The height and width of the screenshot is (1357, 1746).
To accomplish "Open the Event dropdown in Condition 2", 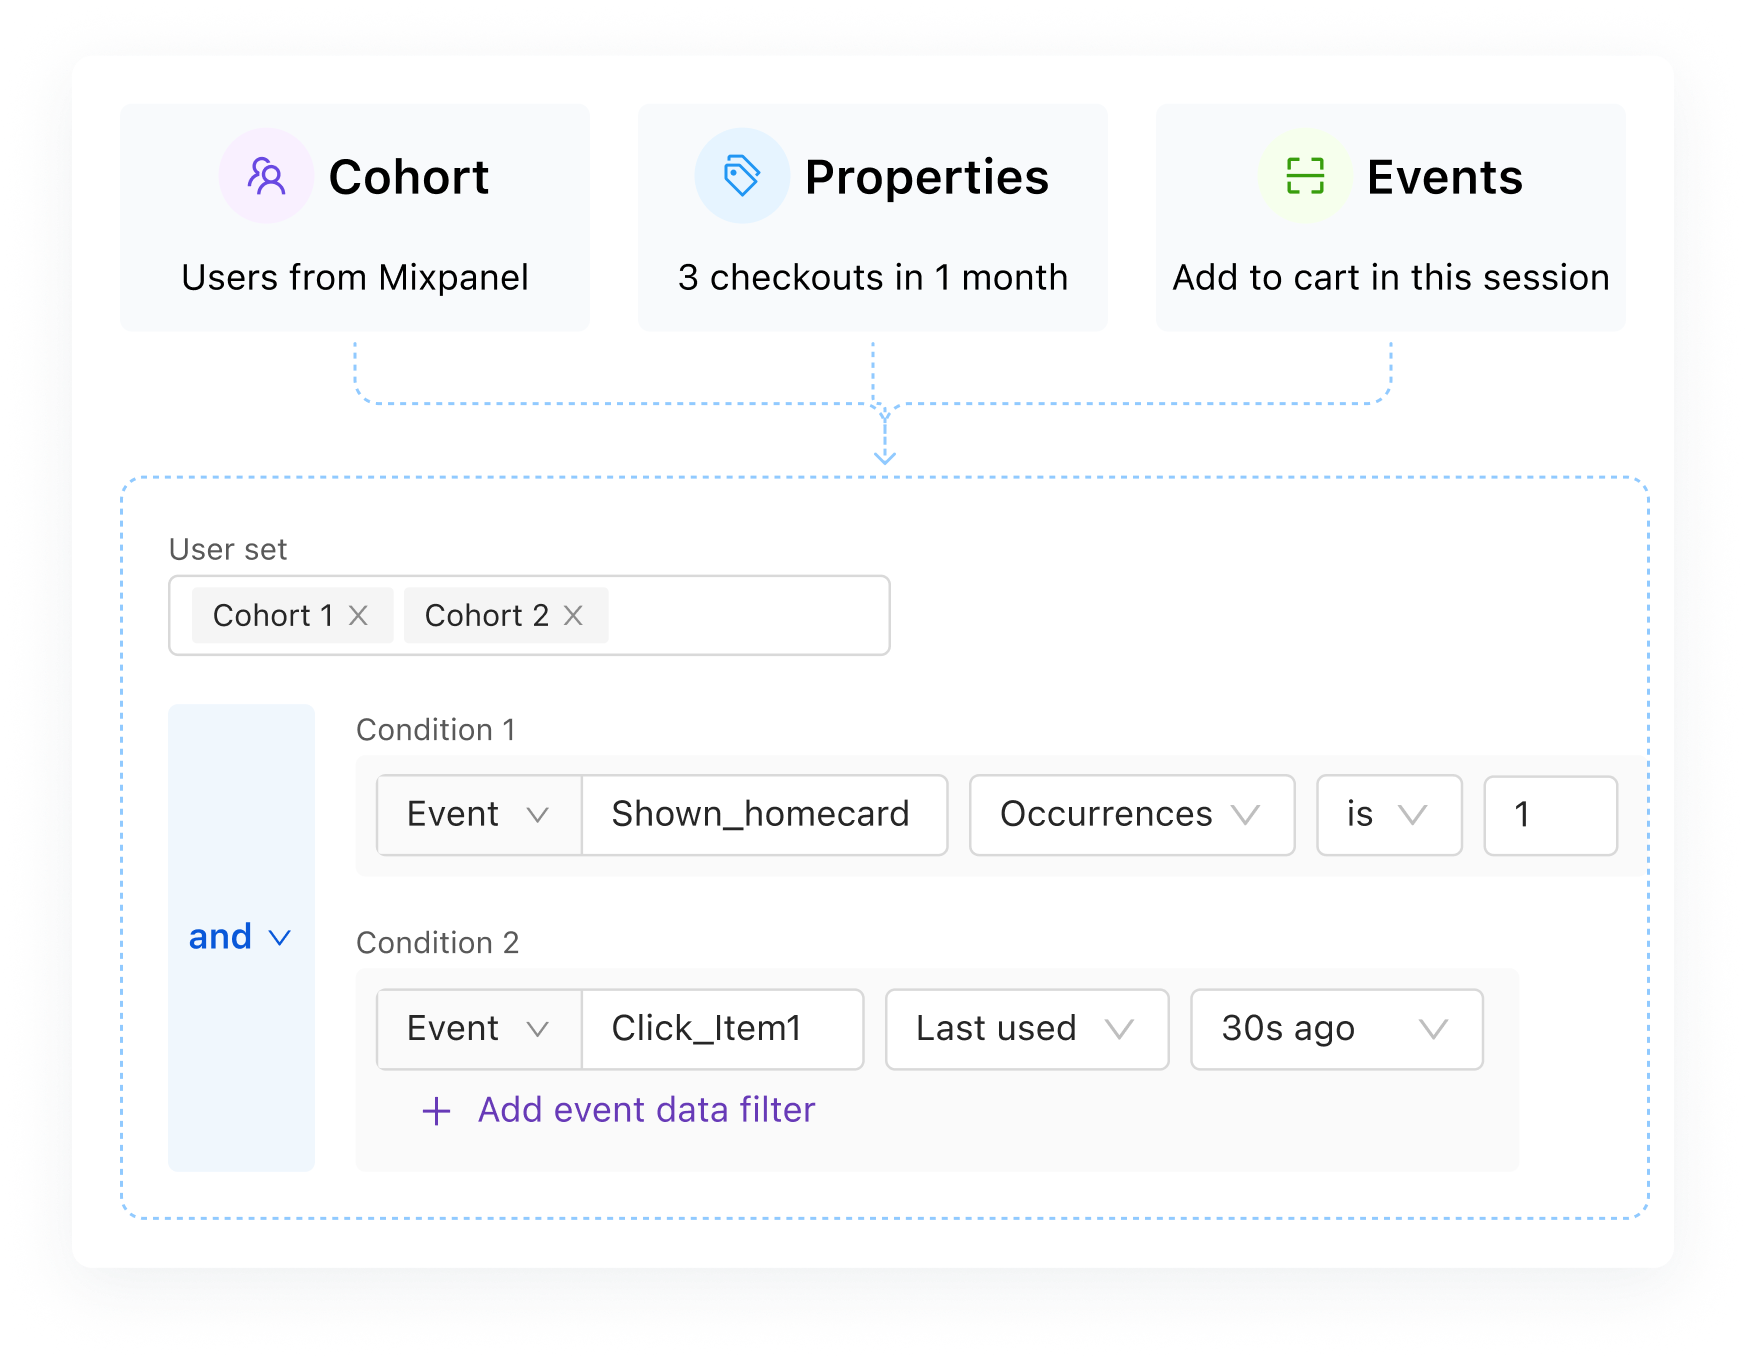I will tap(478, 1028).
